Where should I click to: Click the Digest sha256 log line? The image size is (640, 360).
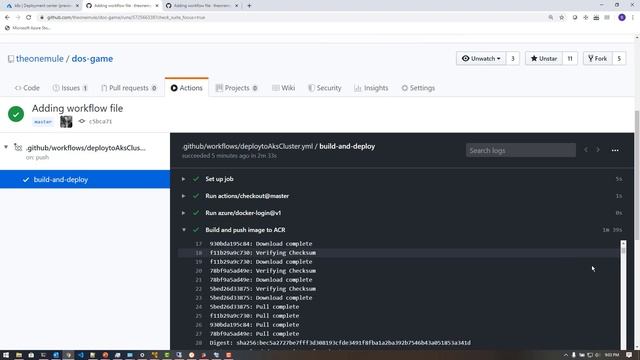click(340, 343)
